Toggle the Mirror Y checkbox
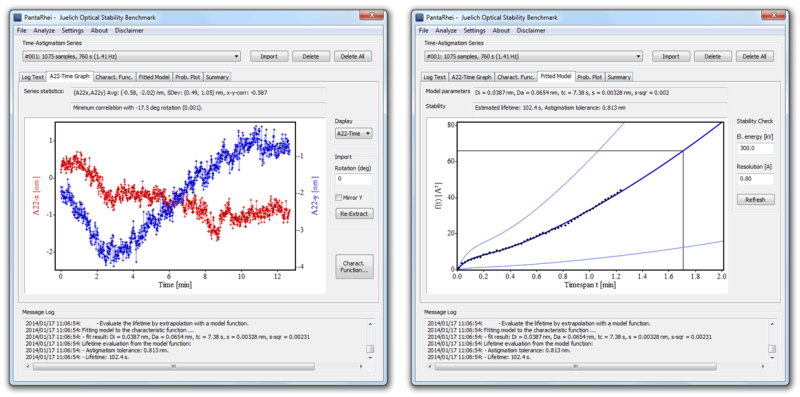Screen dimensions: 800x397 point(338,197)
